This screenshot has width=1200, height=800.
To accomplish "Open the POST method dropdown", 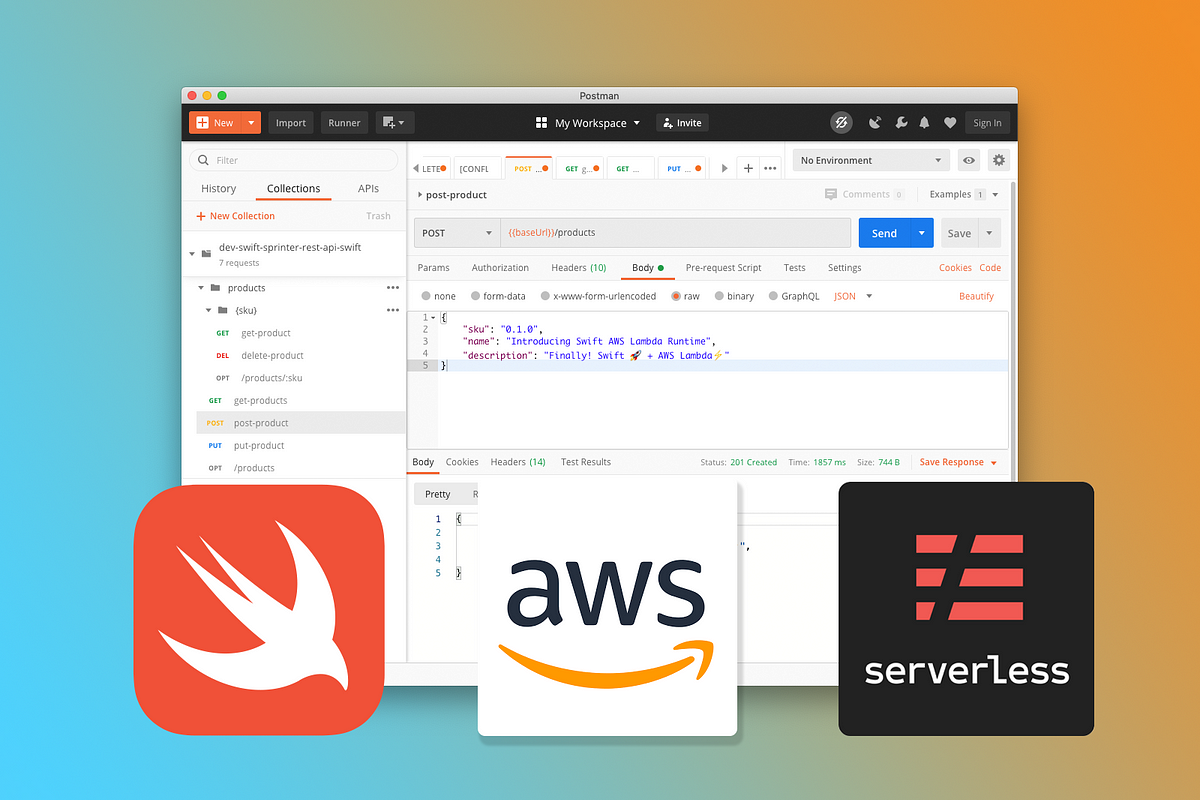I will [457, 233].
